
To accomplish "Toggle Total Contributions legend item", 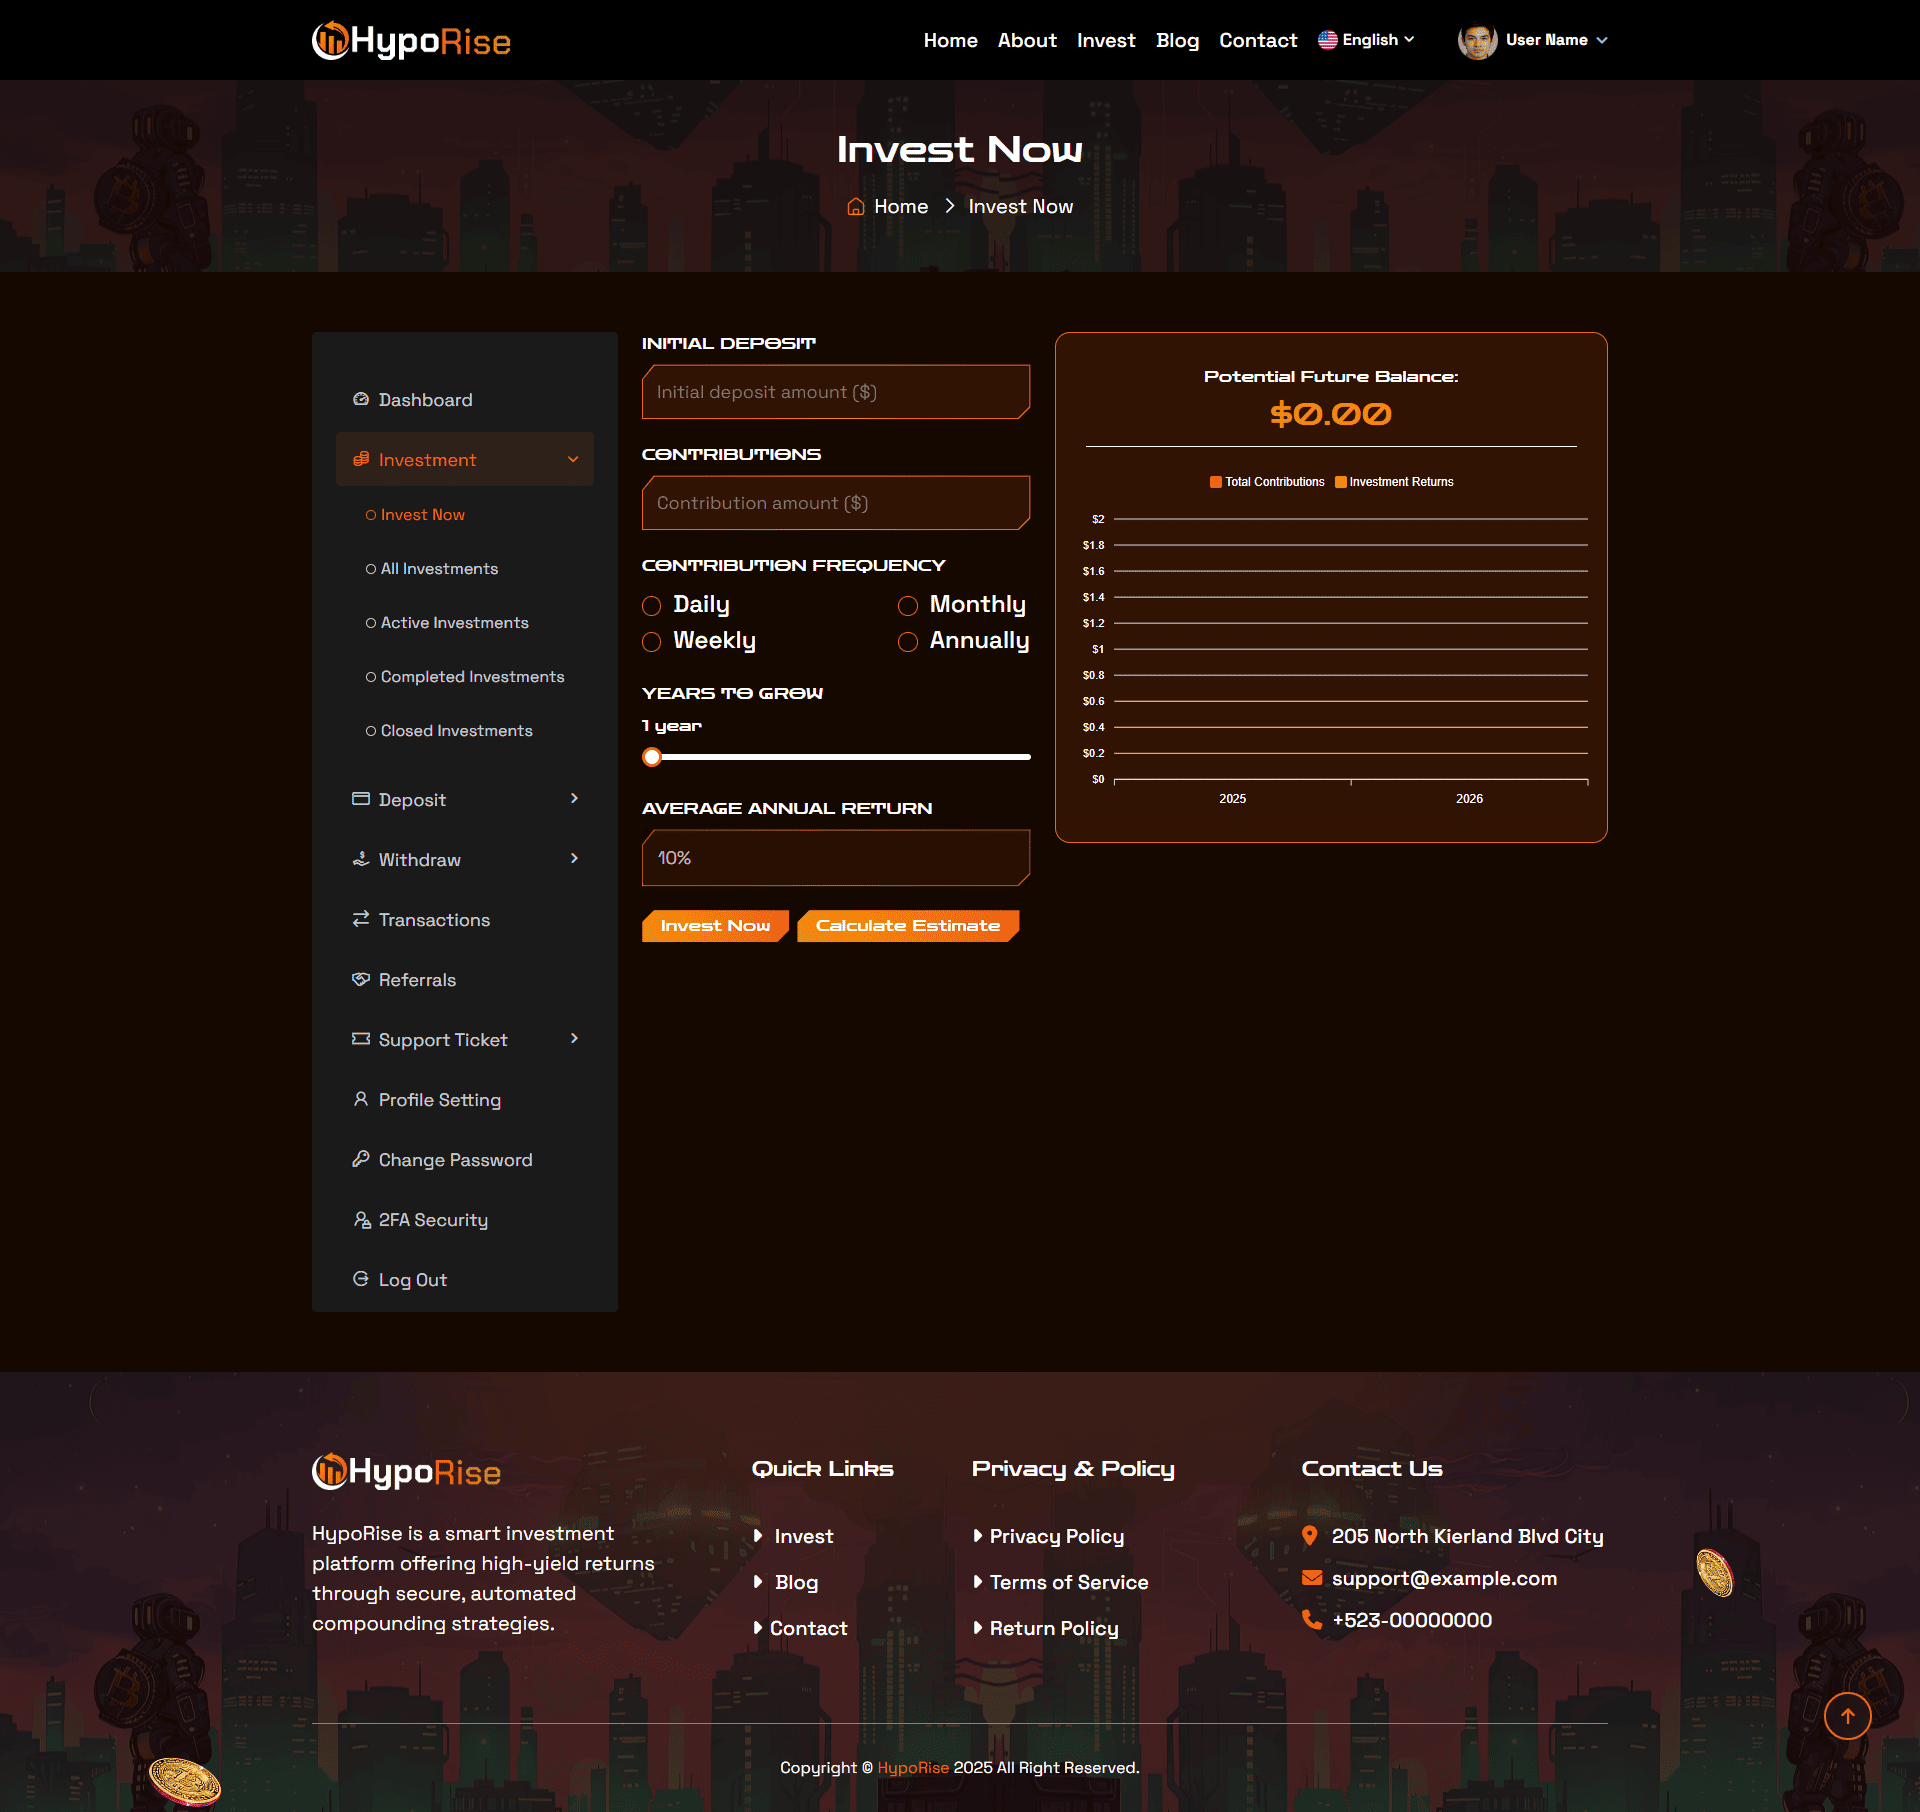I will pyautogui.click(x=1267, y=482).
